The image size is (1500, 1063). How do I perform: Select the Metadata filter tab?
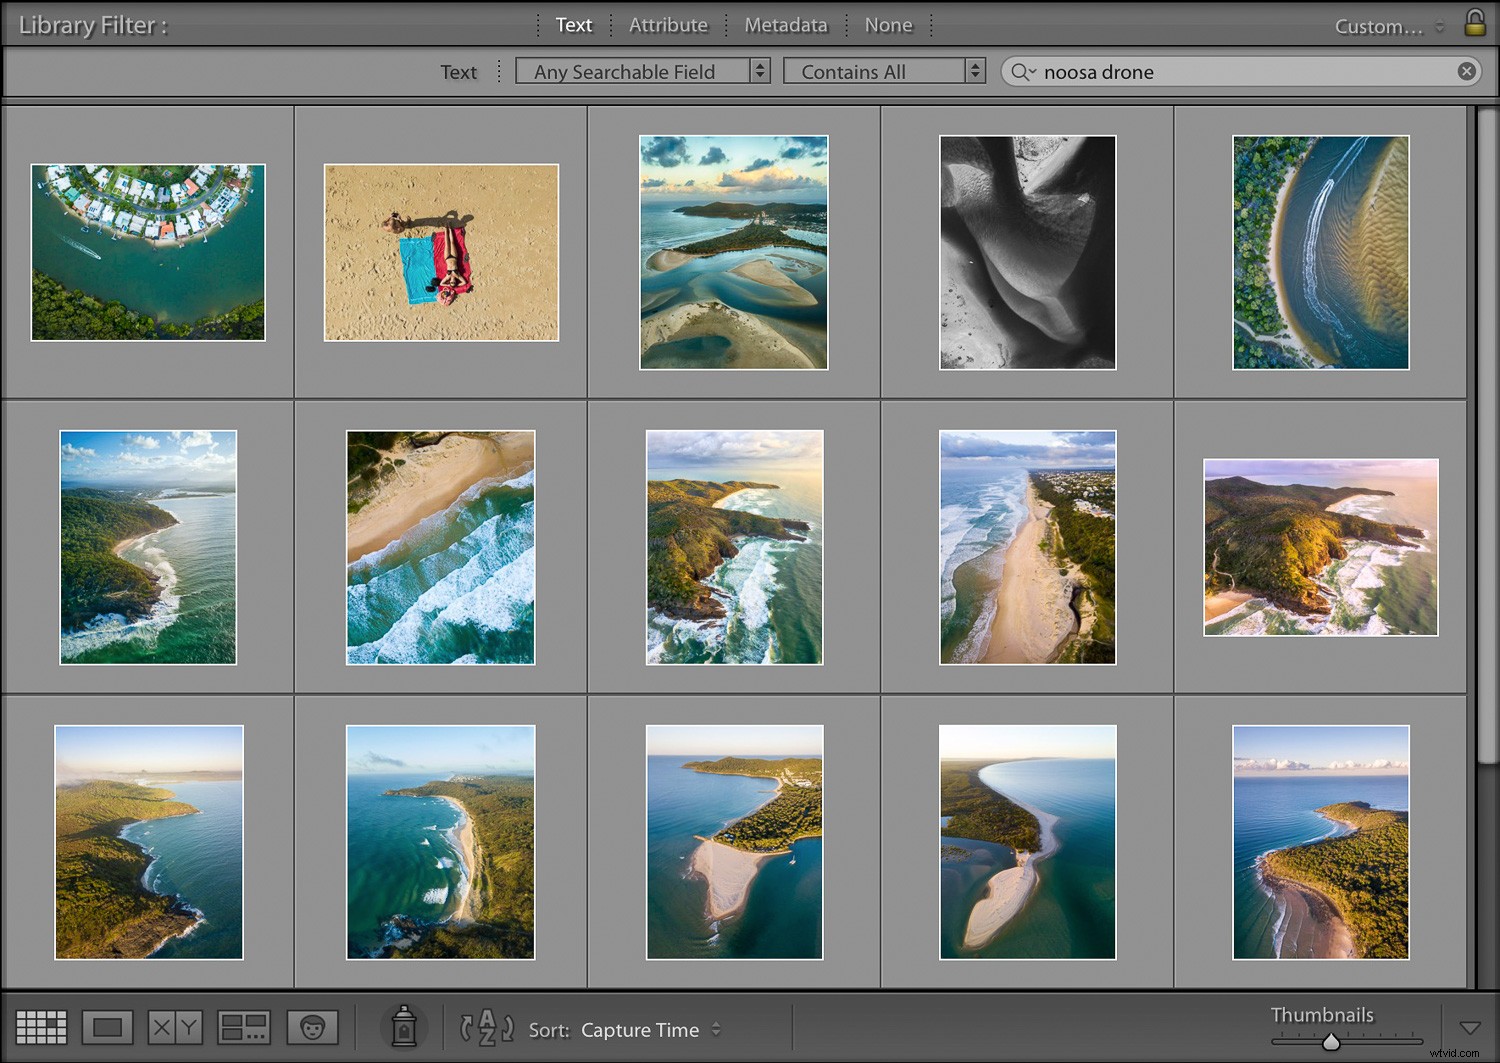click(785, 25)
